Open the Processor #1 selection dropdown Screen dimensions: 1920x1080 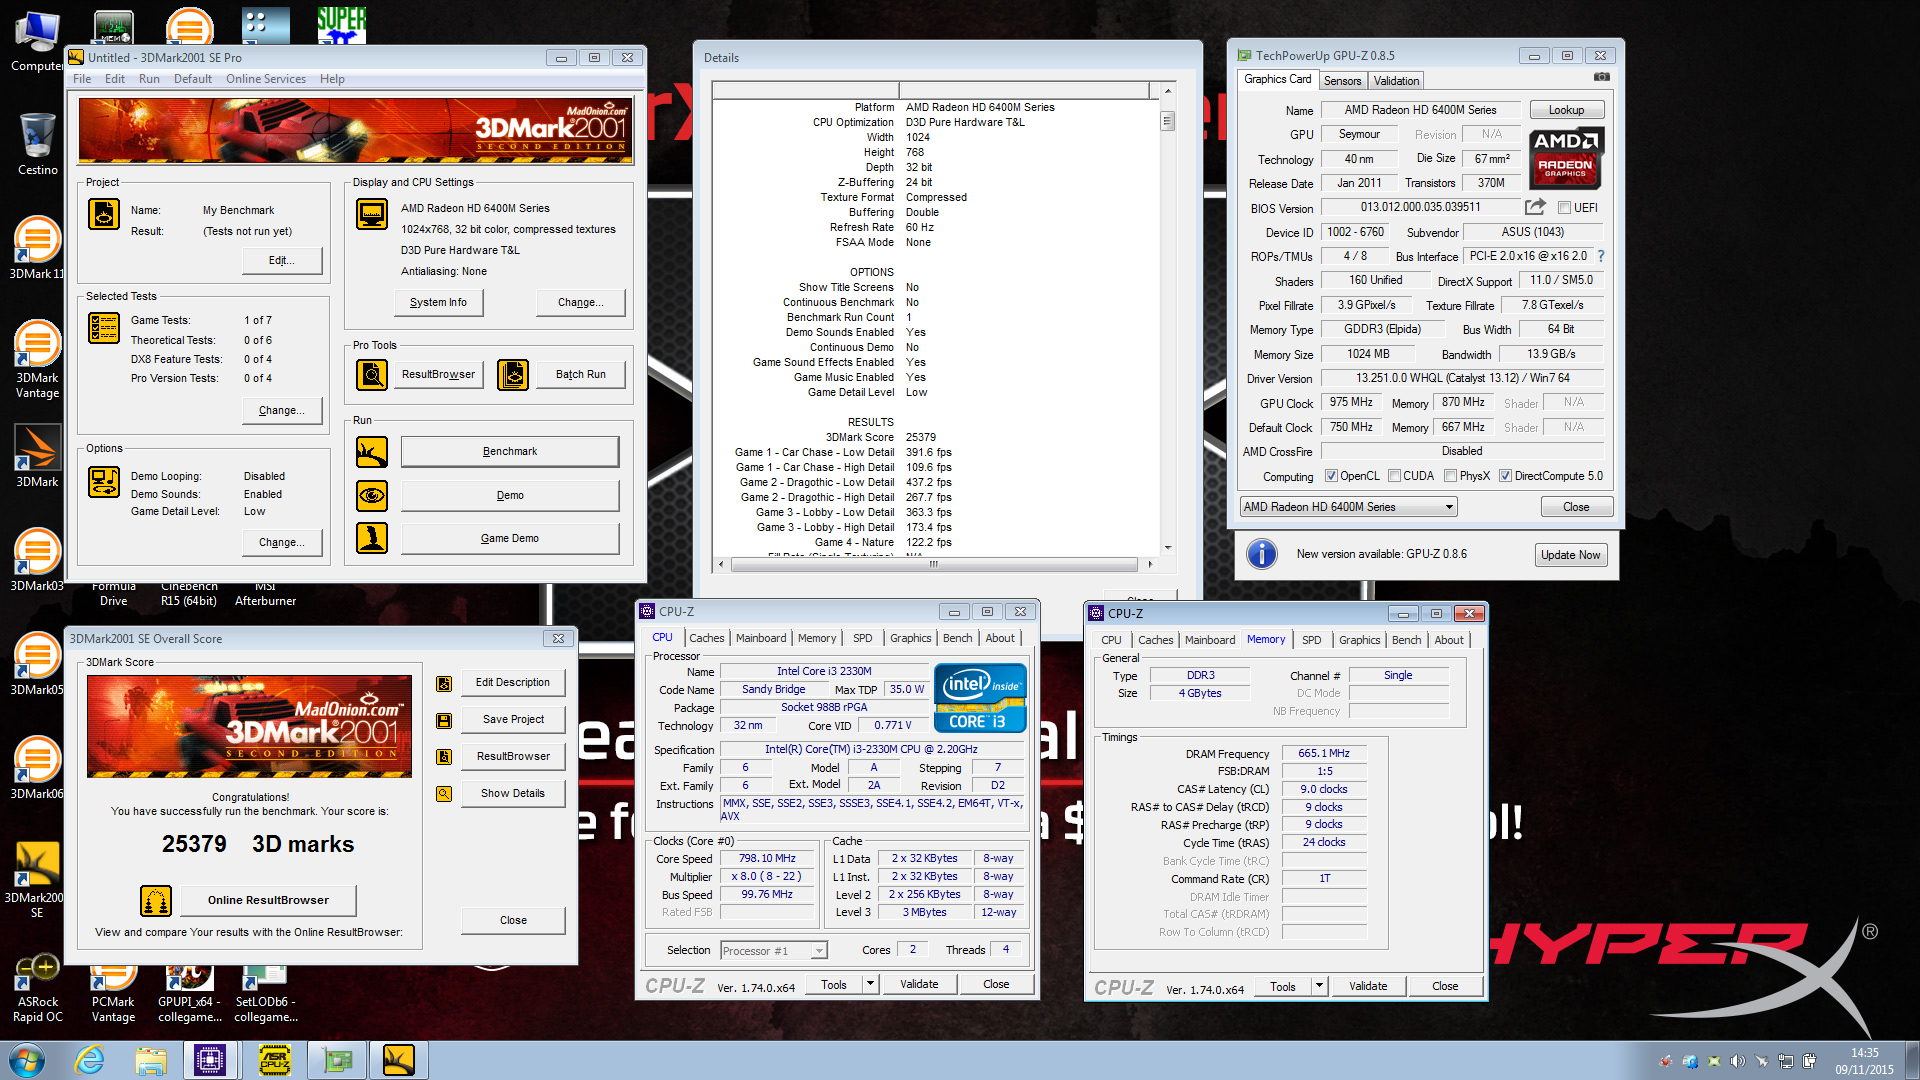pyautogui.click(x=773, y=951)
